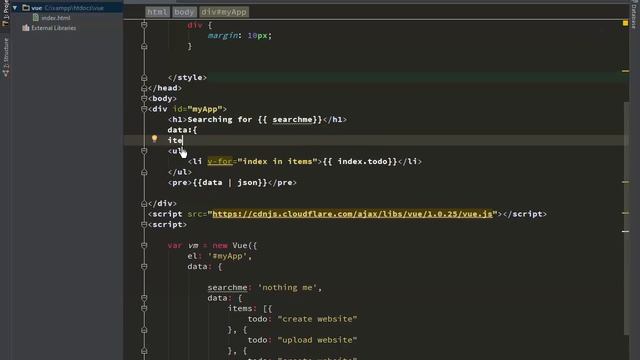Click the '#myApp' el value

[x=228, y=256]
